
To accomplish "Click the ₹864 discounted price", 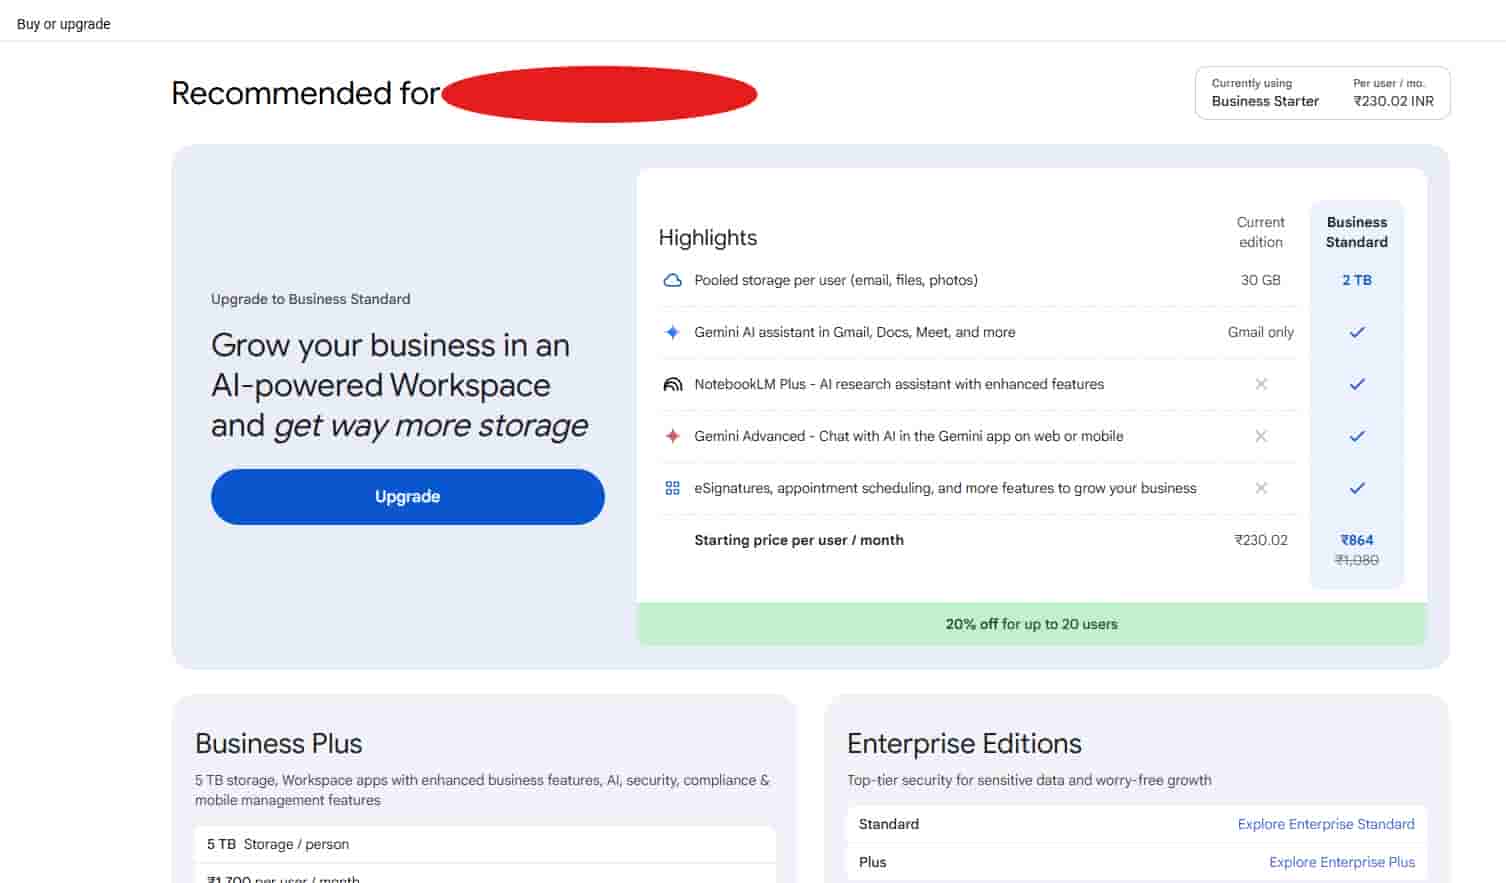I will click(x=1356, y=540).
